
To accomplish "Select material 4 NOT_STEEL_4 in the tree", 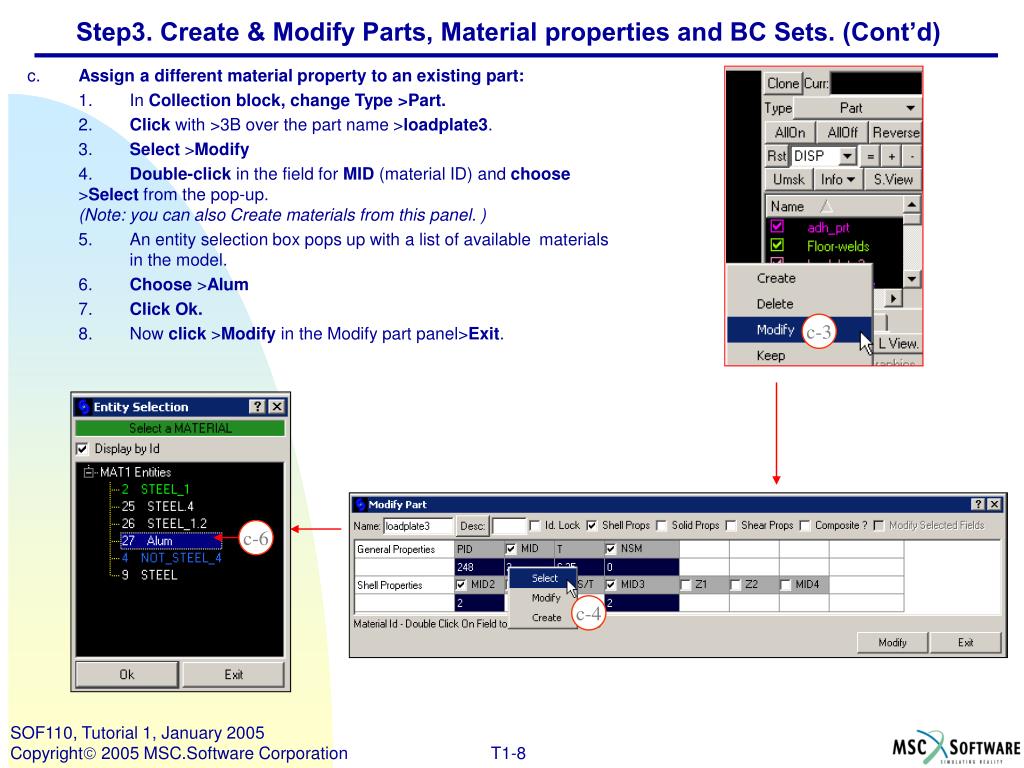I will [x=171, y=558].
